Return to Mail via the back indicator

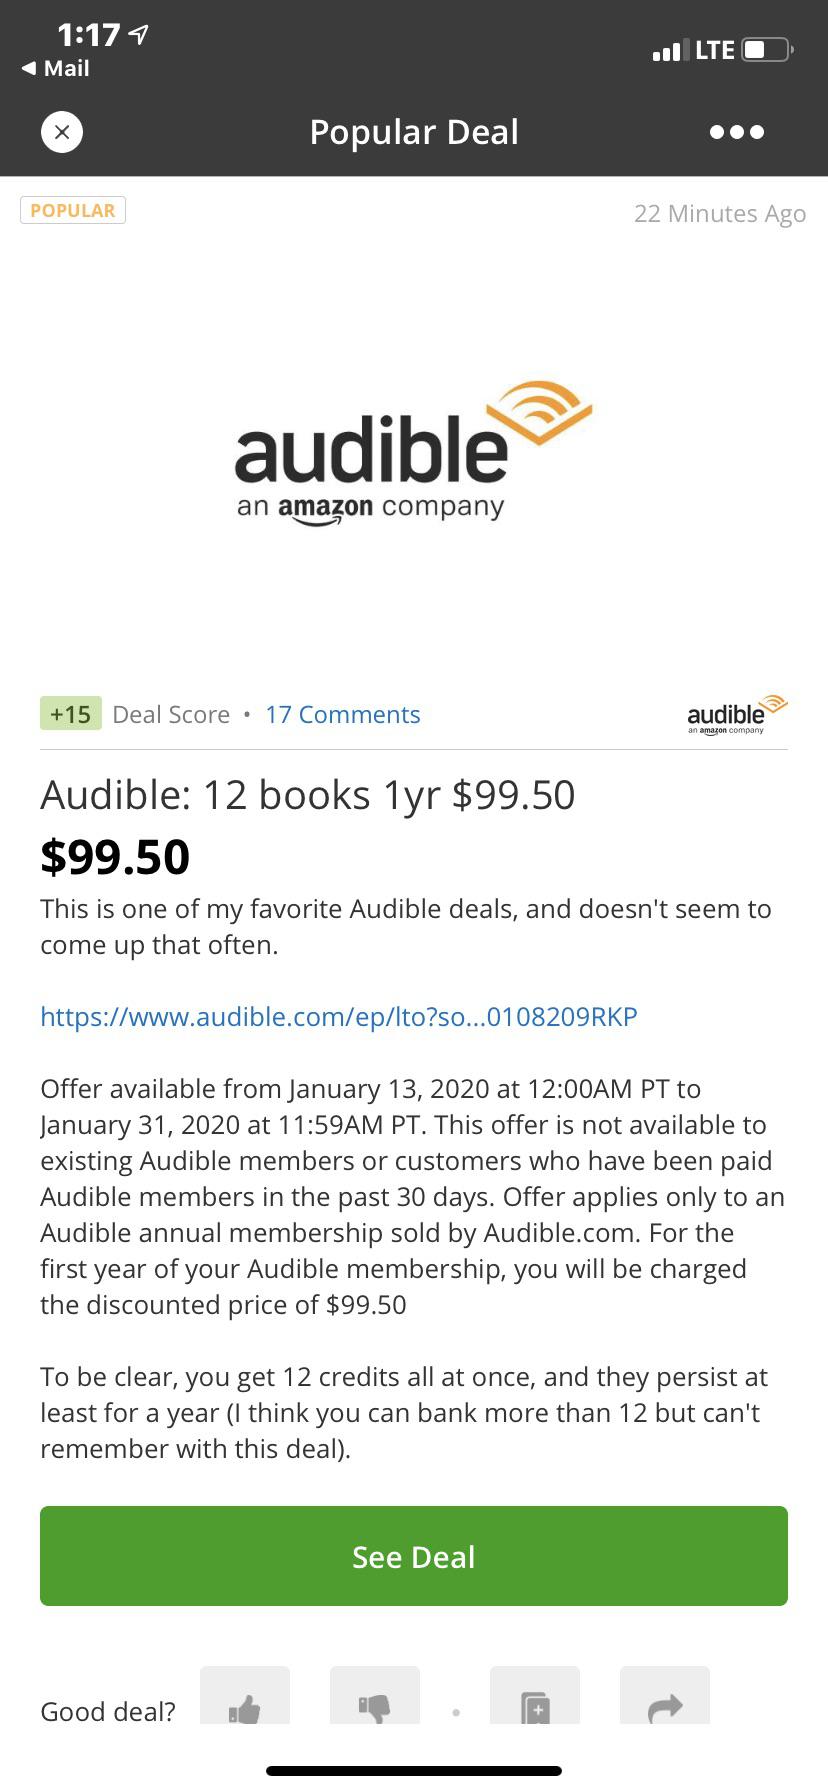tap(54, 69)
